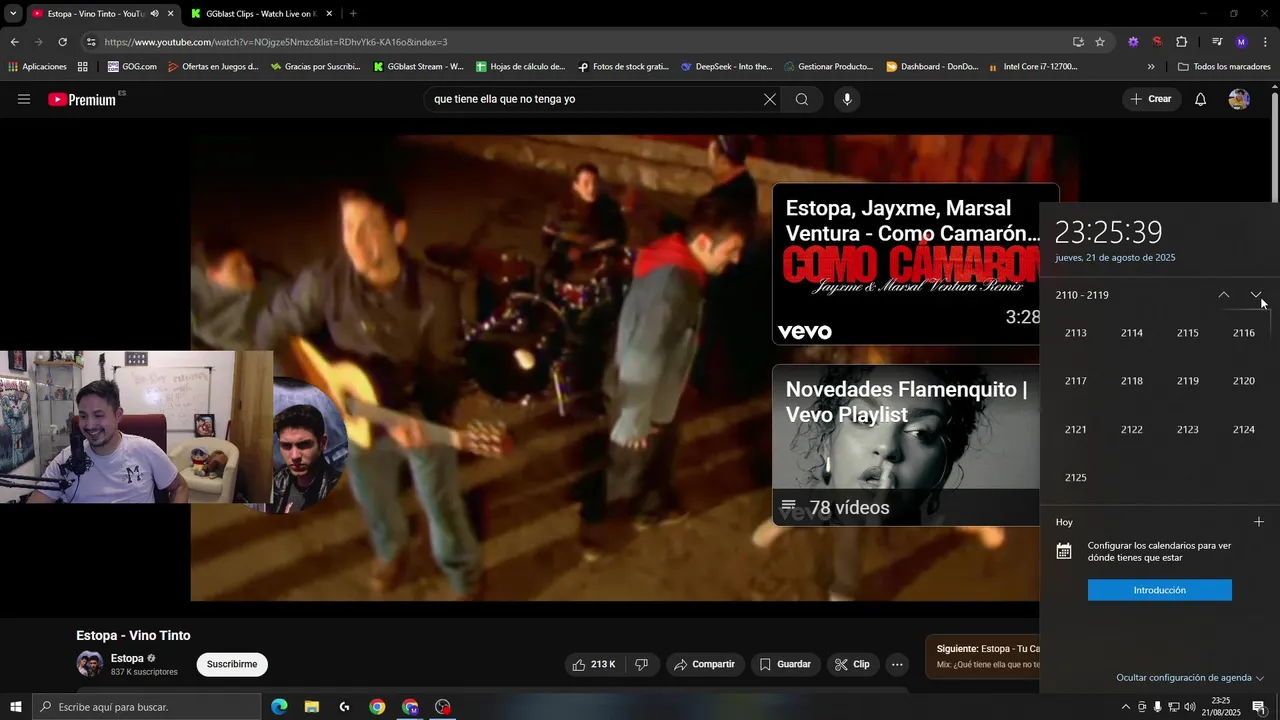The height and width of the screenshot is (720, 1280).
Task: Go back in browser history
Action: pyautogui.click(x=14, y=42)
